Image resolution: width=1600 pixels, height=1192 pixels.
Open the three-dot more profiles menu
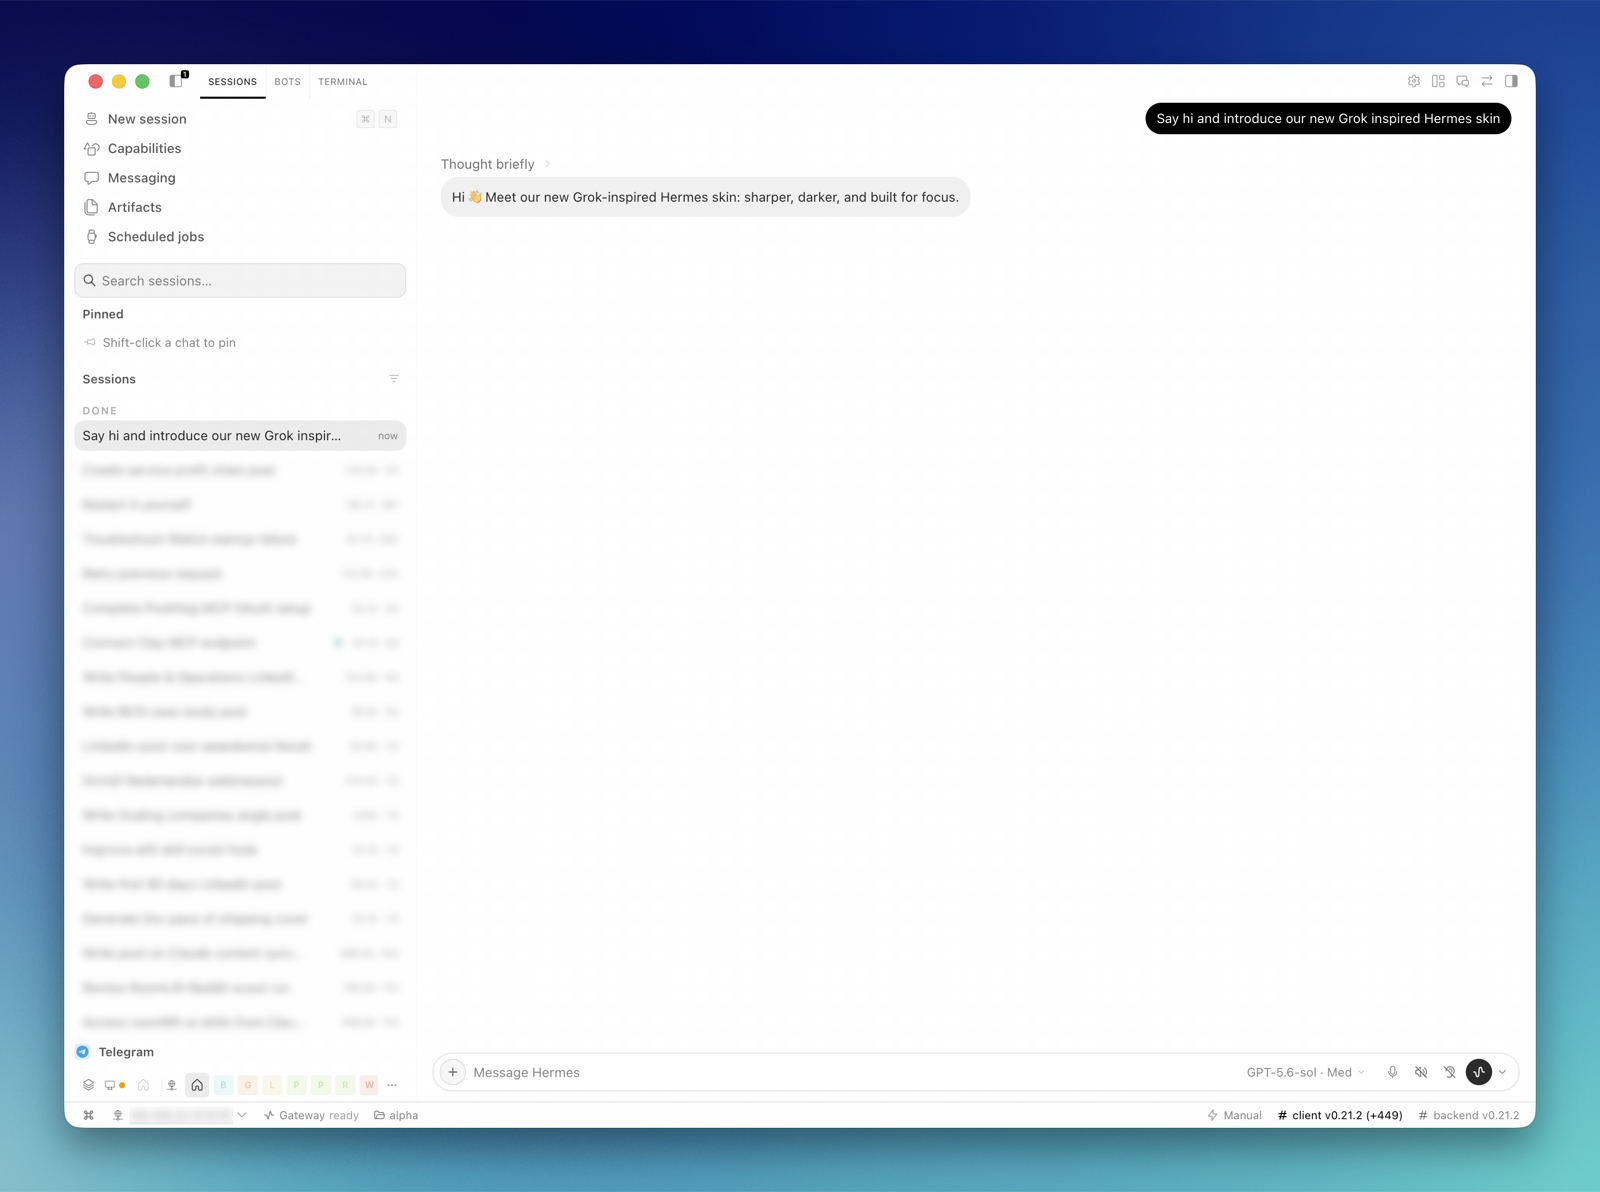(392, 1085)
